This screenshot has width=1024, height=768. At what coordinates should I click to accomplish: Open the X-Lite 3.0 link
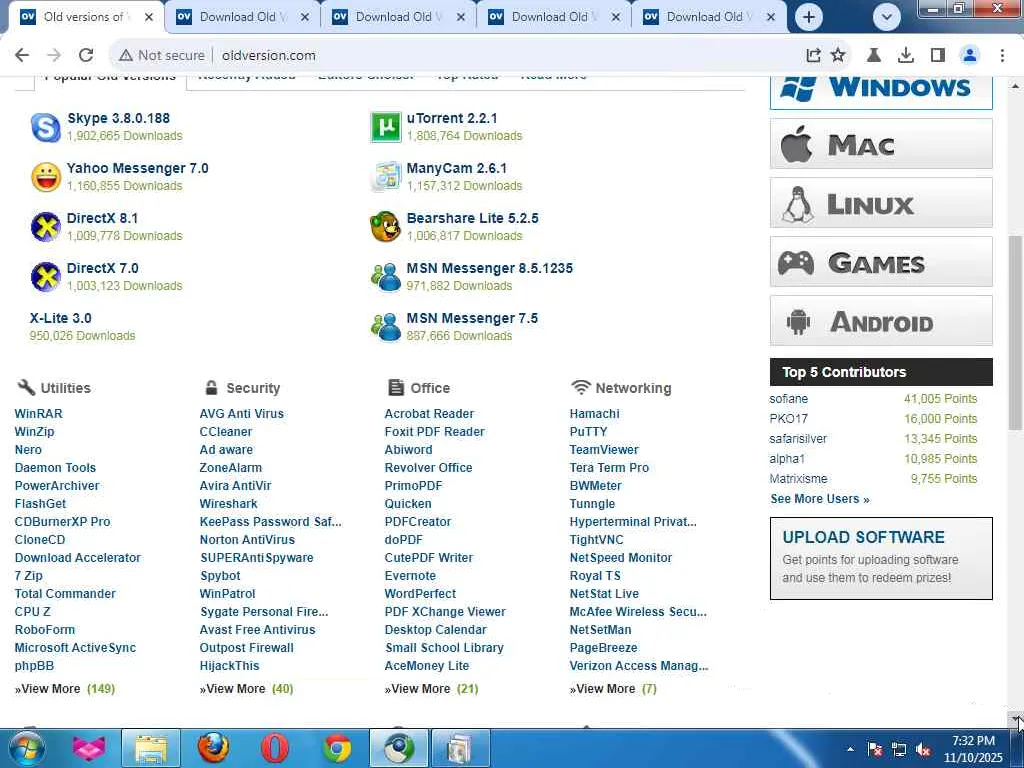pos(60,318)
